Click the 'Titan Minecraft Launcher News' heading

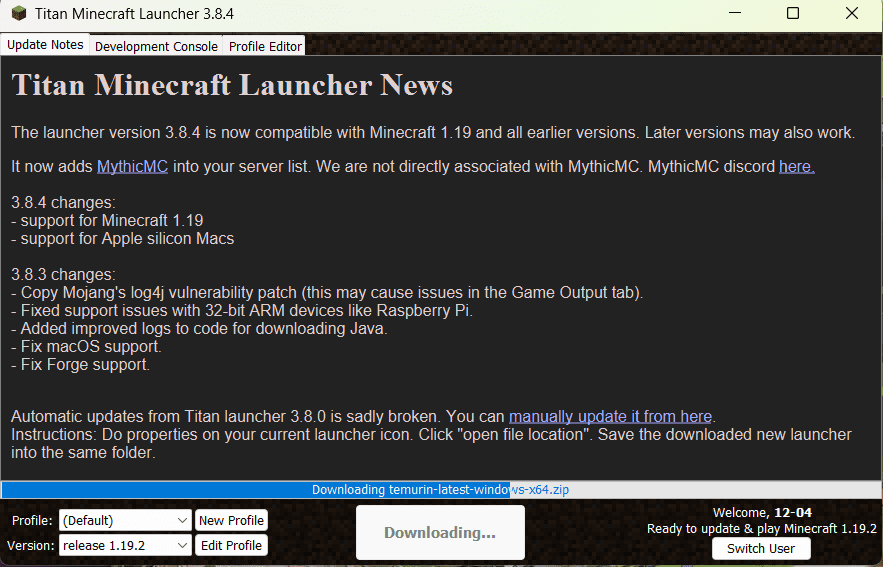(x=232, y=86)
